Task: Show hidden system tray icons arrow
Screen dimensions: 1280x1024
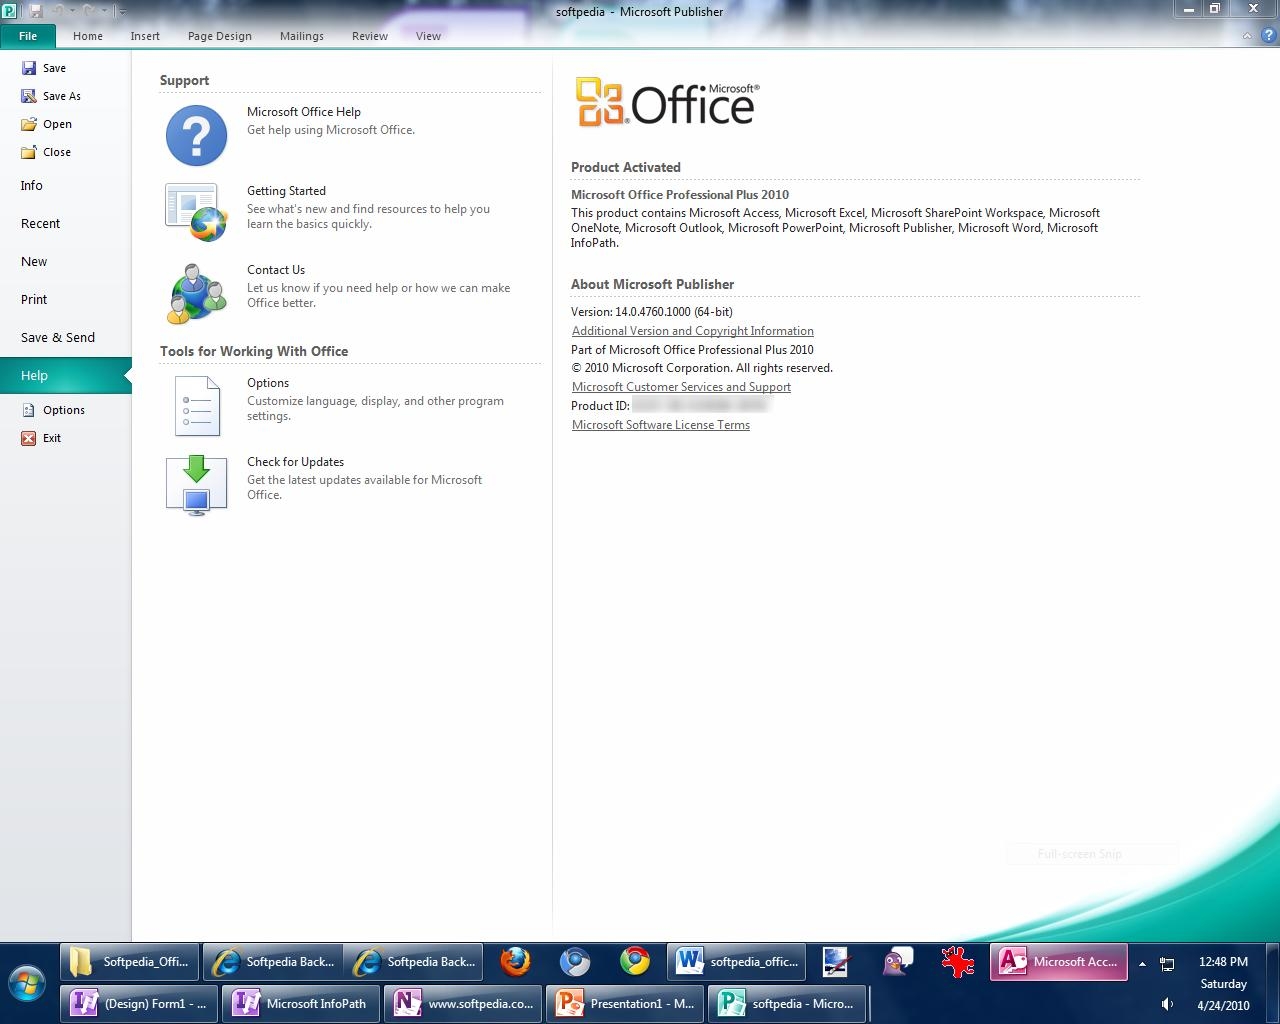Action: coord(1142,964)
